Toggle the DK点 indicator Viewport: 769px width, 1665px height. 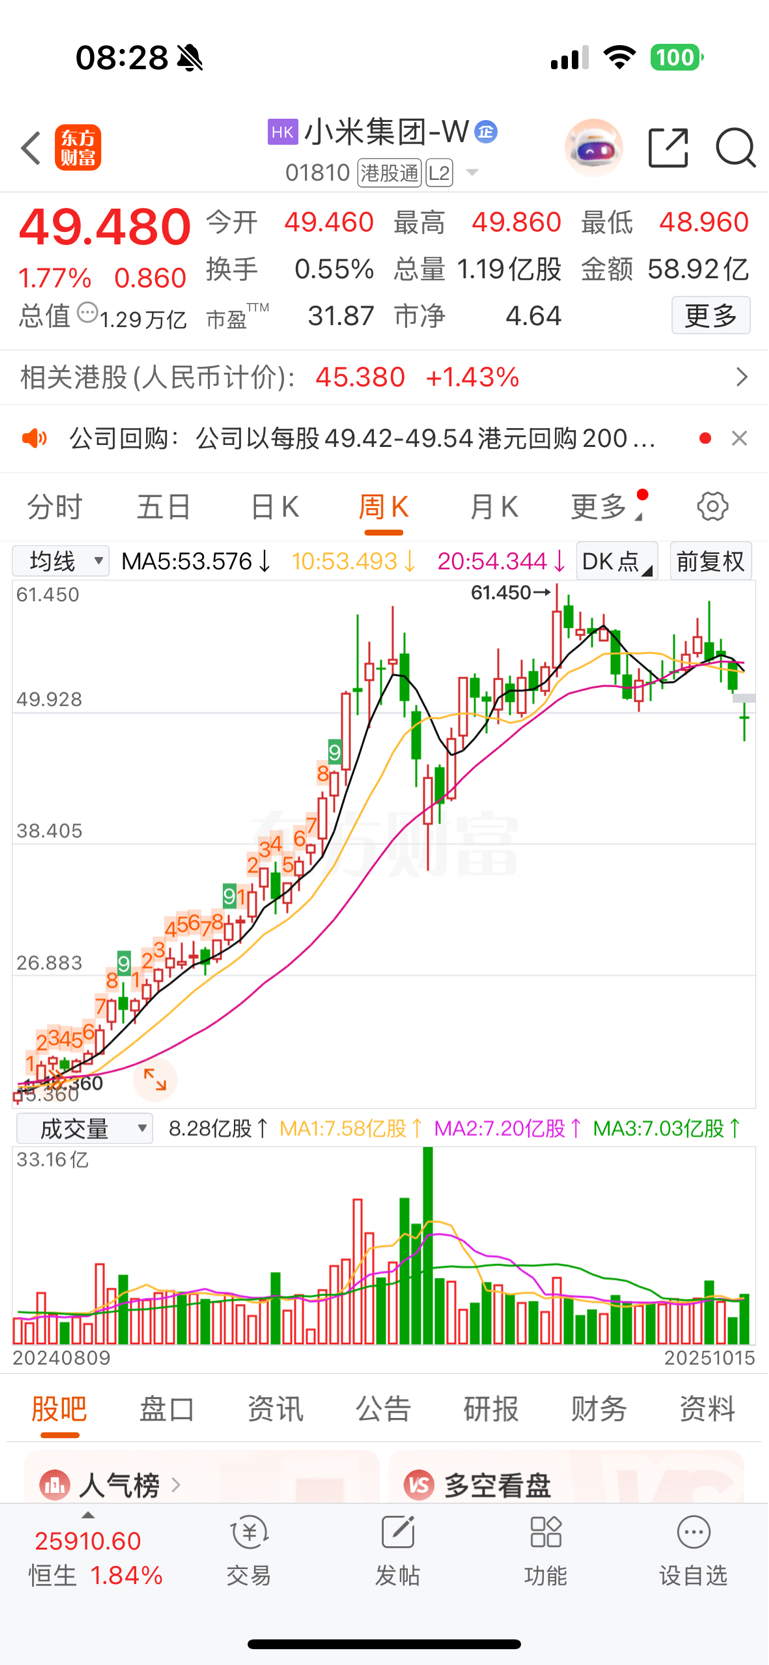(617, 561)
